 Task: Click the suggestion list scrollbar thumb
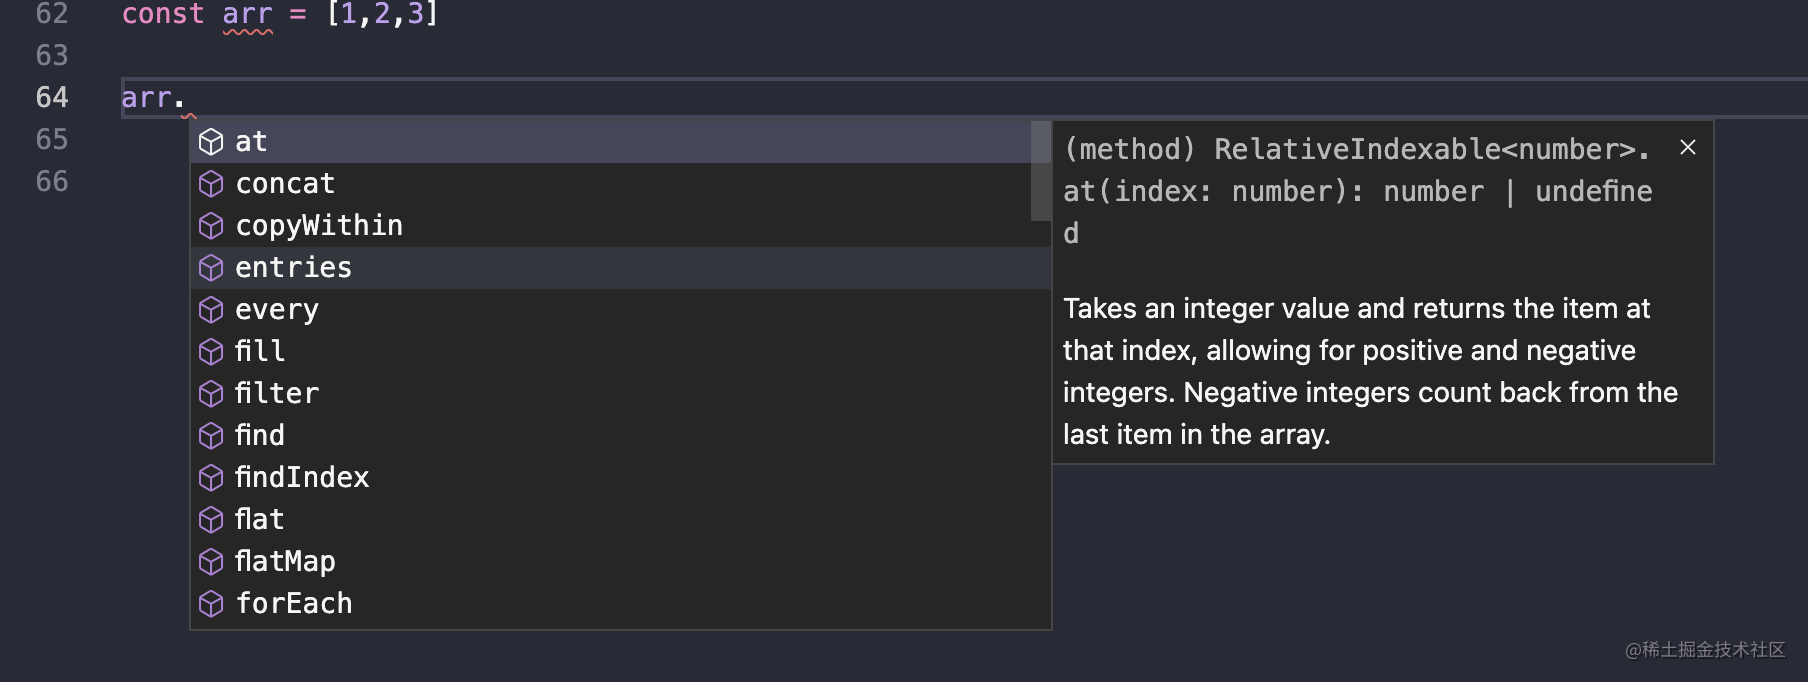pos(1040,170)
